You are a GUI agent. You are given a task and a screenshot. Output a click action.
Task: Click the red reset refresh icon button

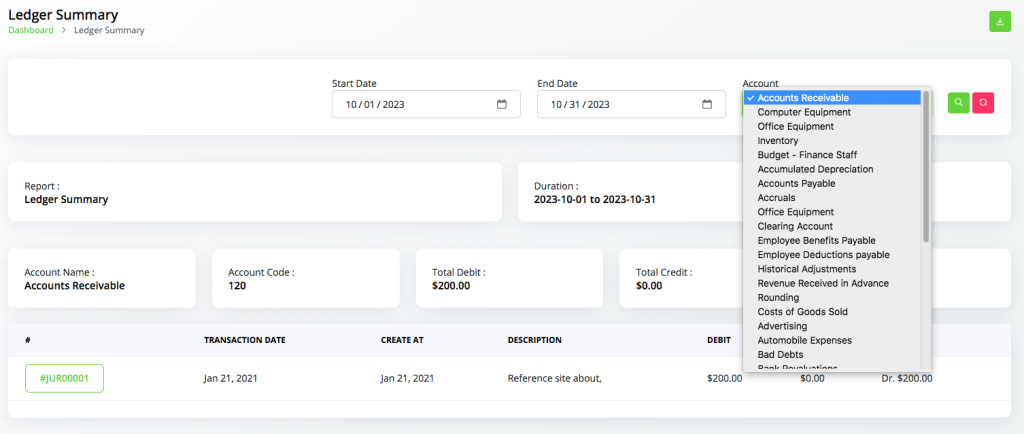(983, 102)
